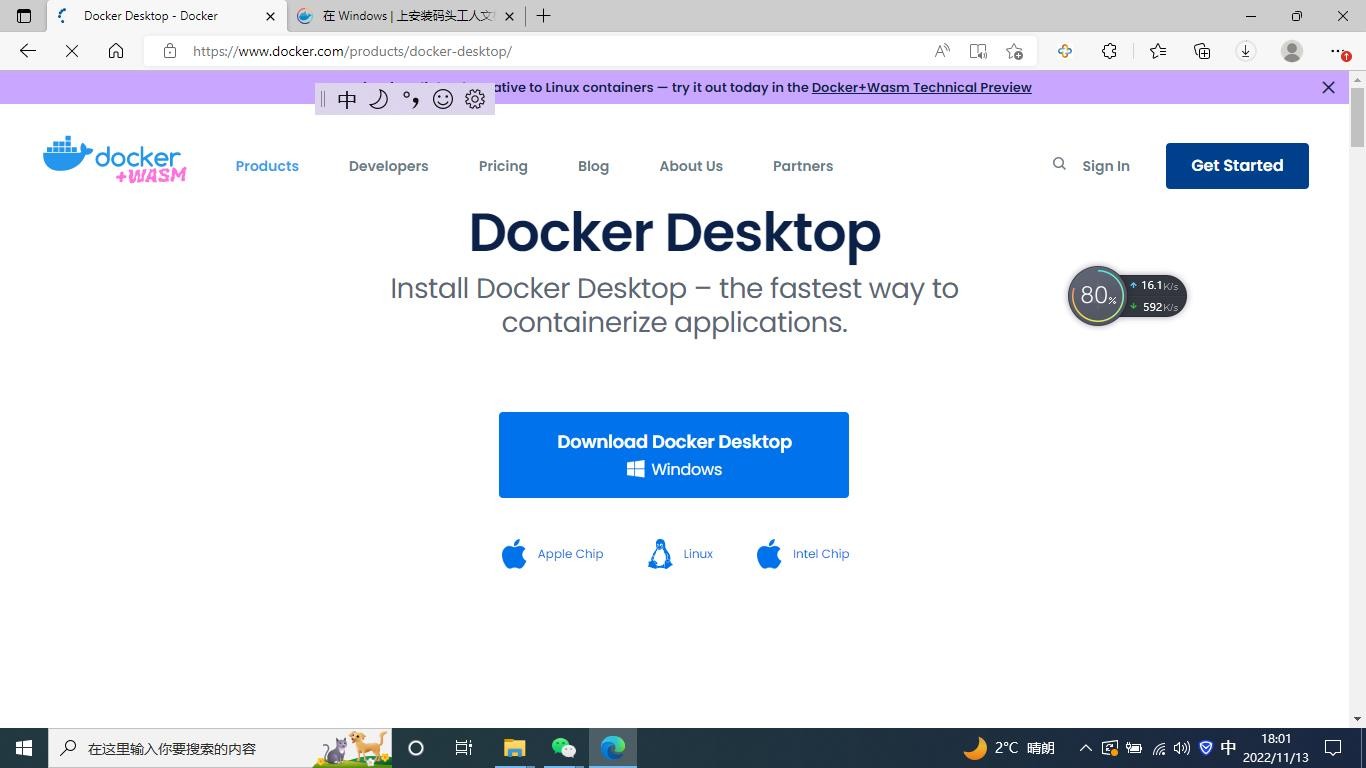Click the page vertical scrollbar
This screenshot has height=768, width=1366.
pyautogui.click(x=1357, y=118)
